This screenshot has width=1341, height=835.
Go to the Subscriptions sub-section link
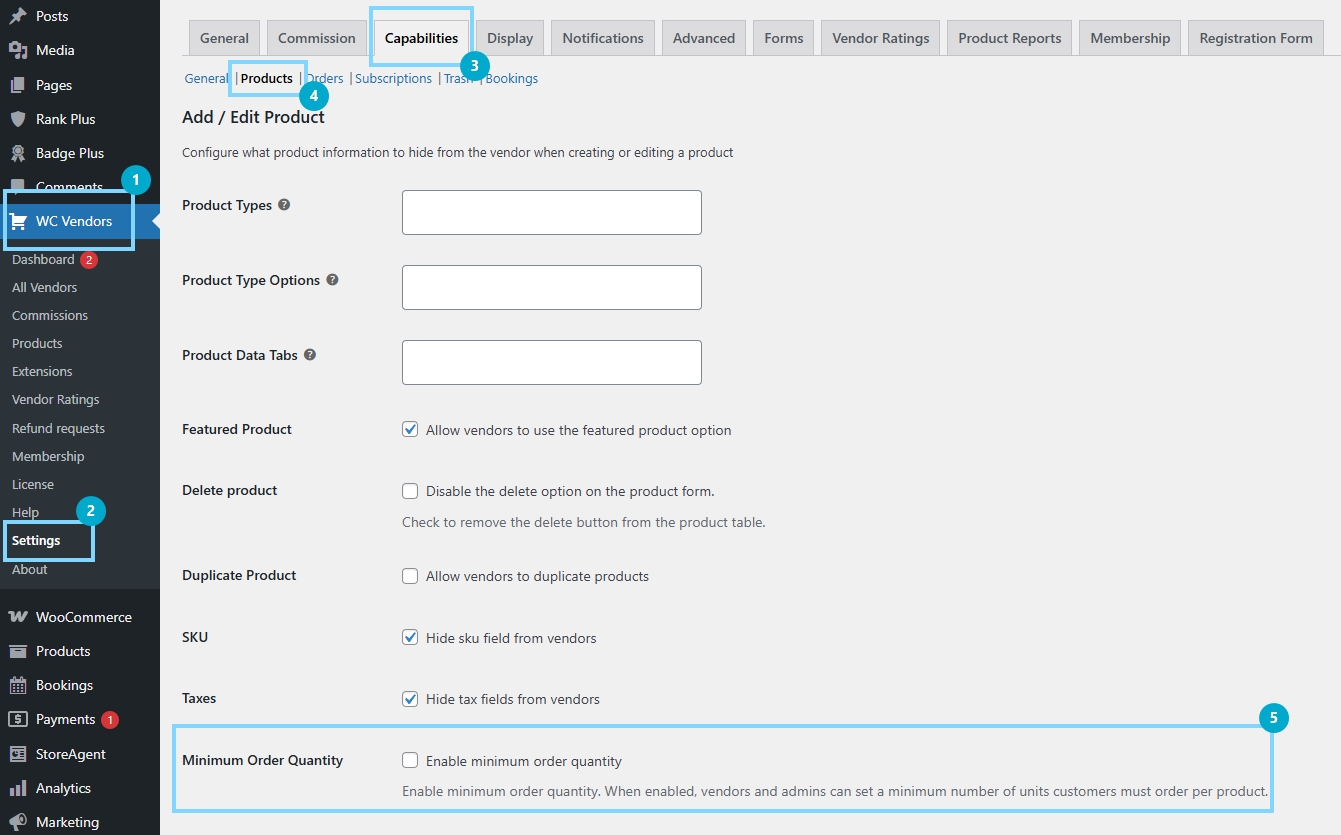393,78
